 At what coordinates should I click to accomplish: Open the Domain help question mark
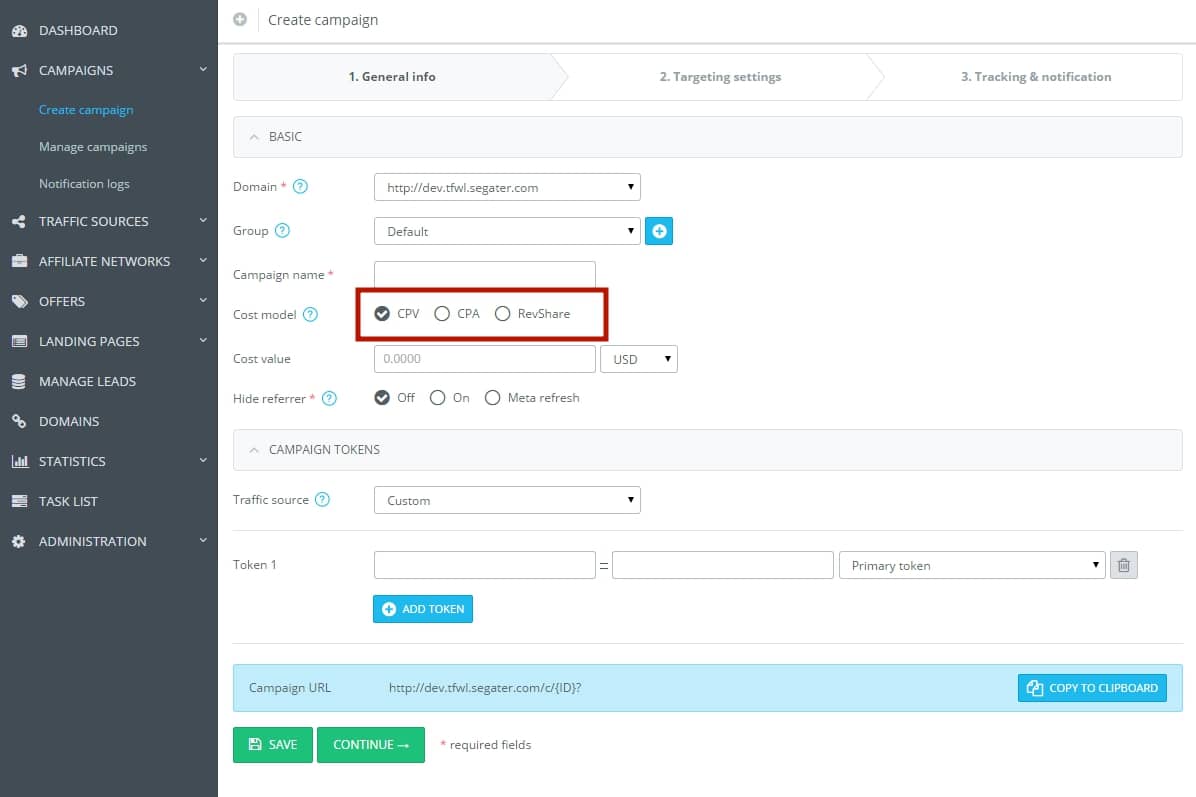click(301, 186)
